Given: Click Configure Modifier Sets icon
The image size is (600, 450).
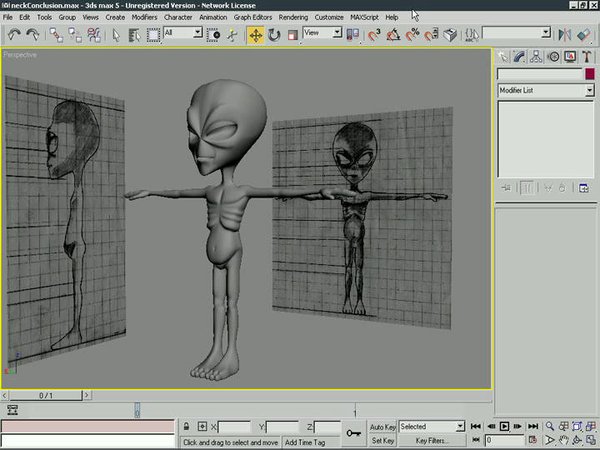Looking at the screenshot, I should pos(582,187).
